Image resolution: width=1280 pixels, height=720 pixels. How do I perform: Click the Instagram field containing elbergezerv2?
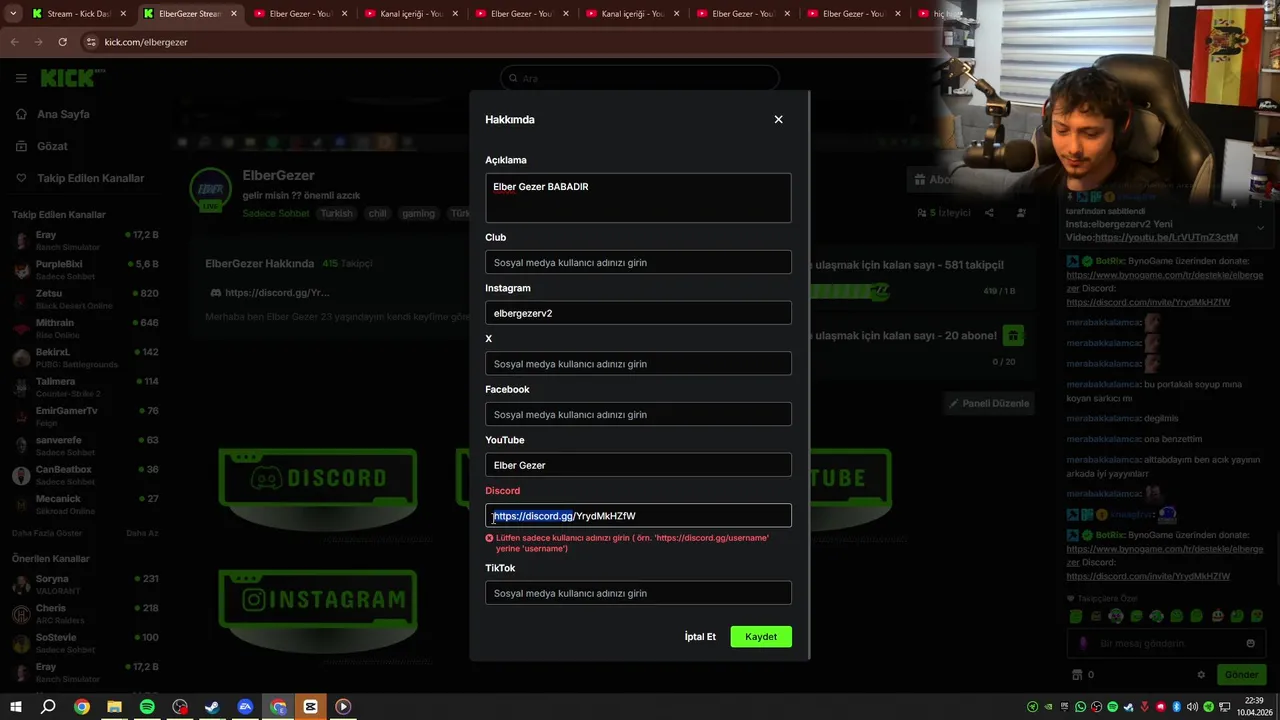pos(638,313)
